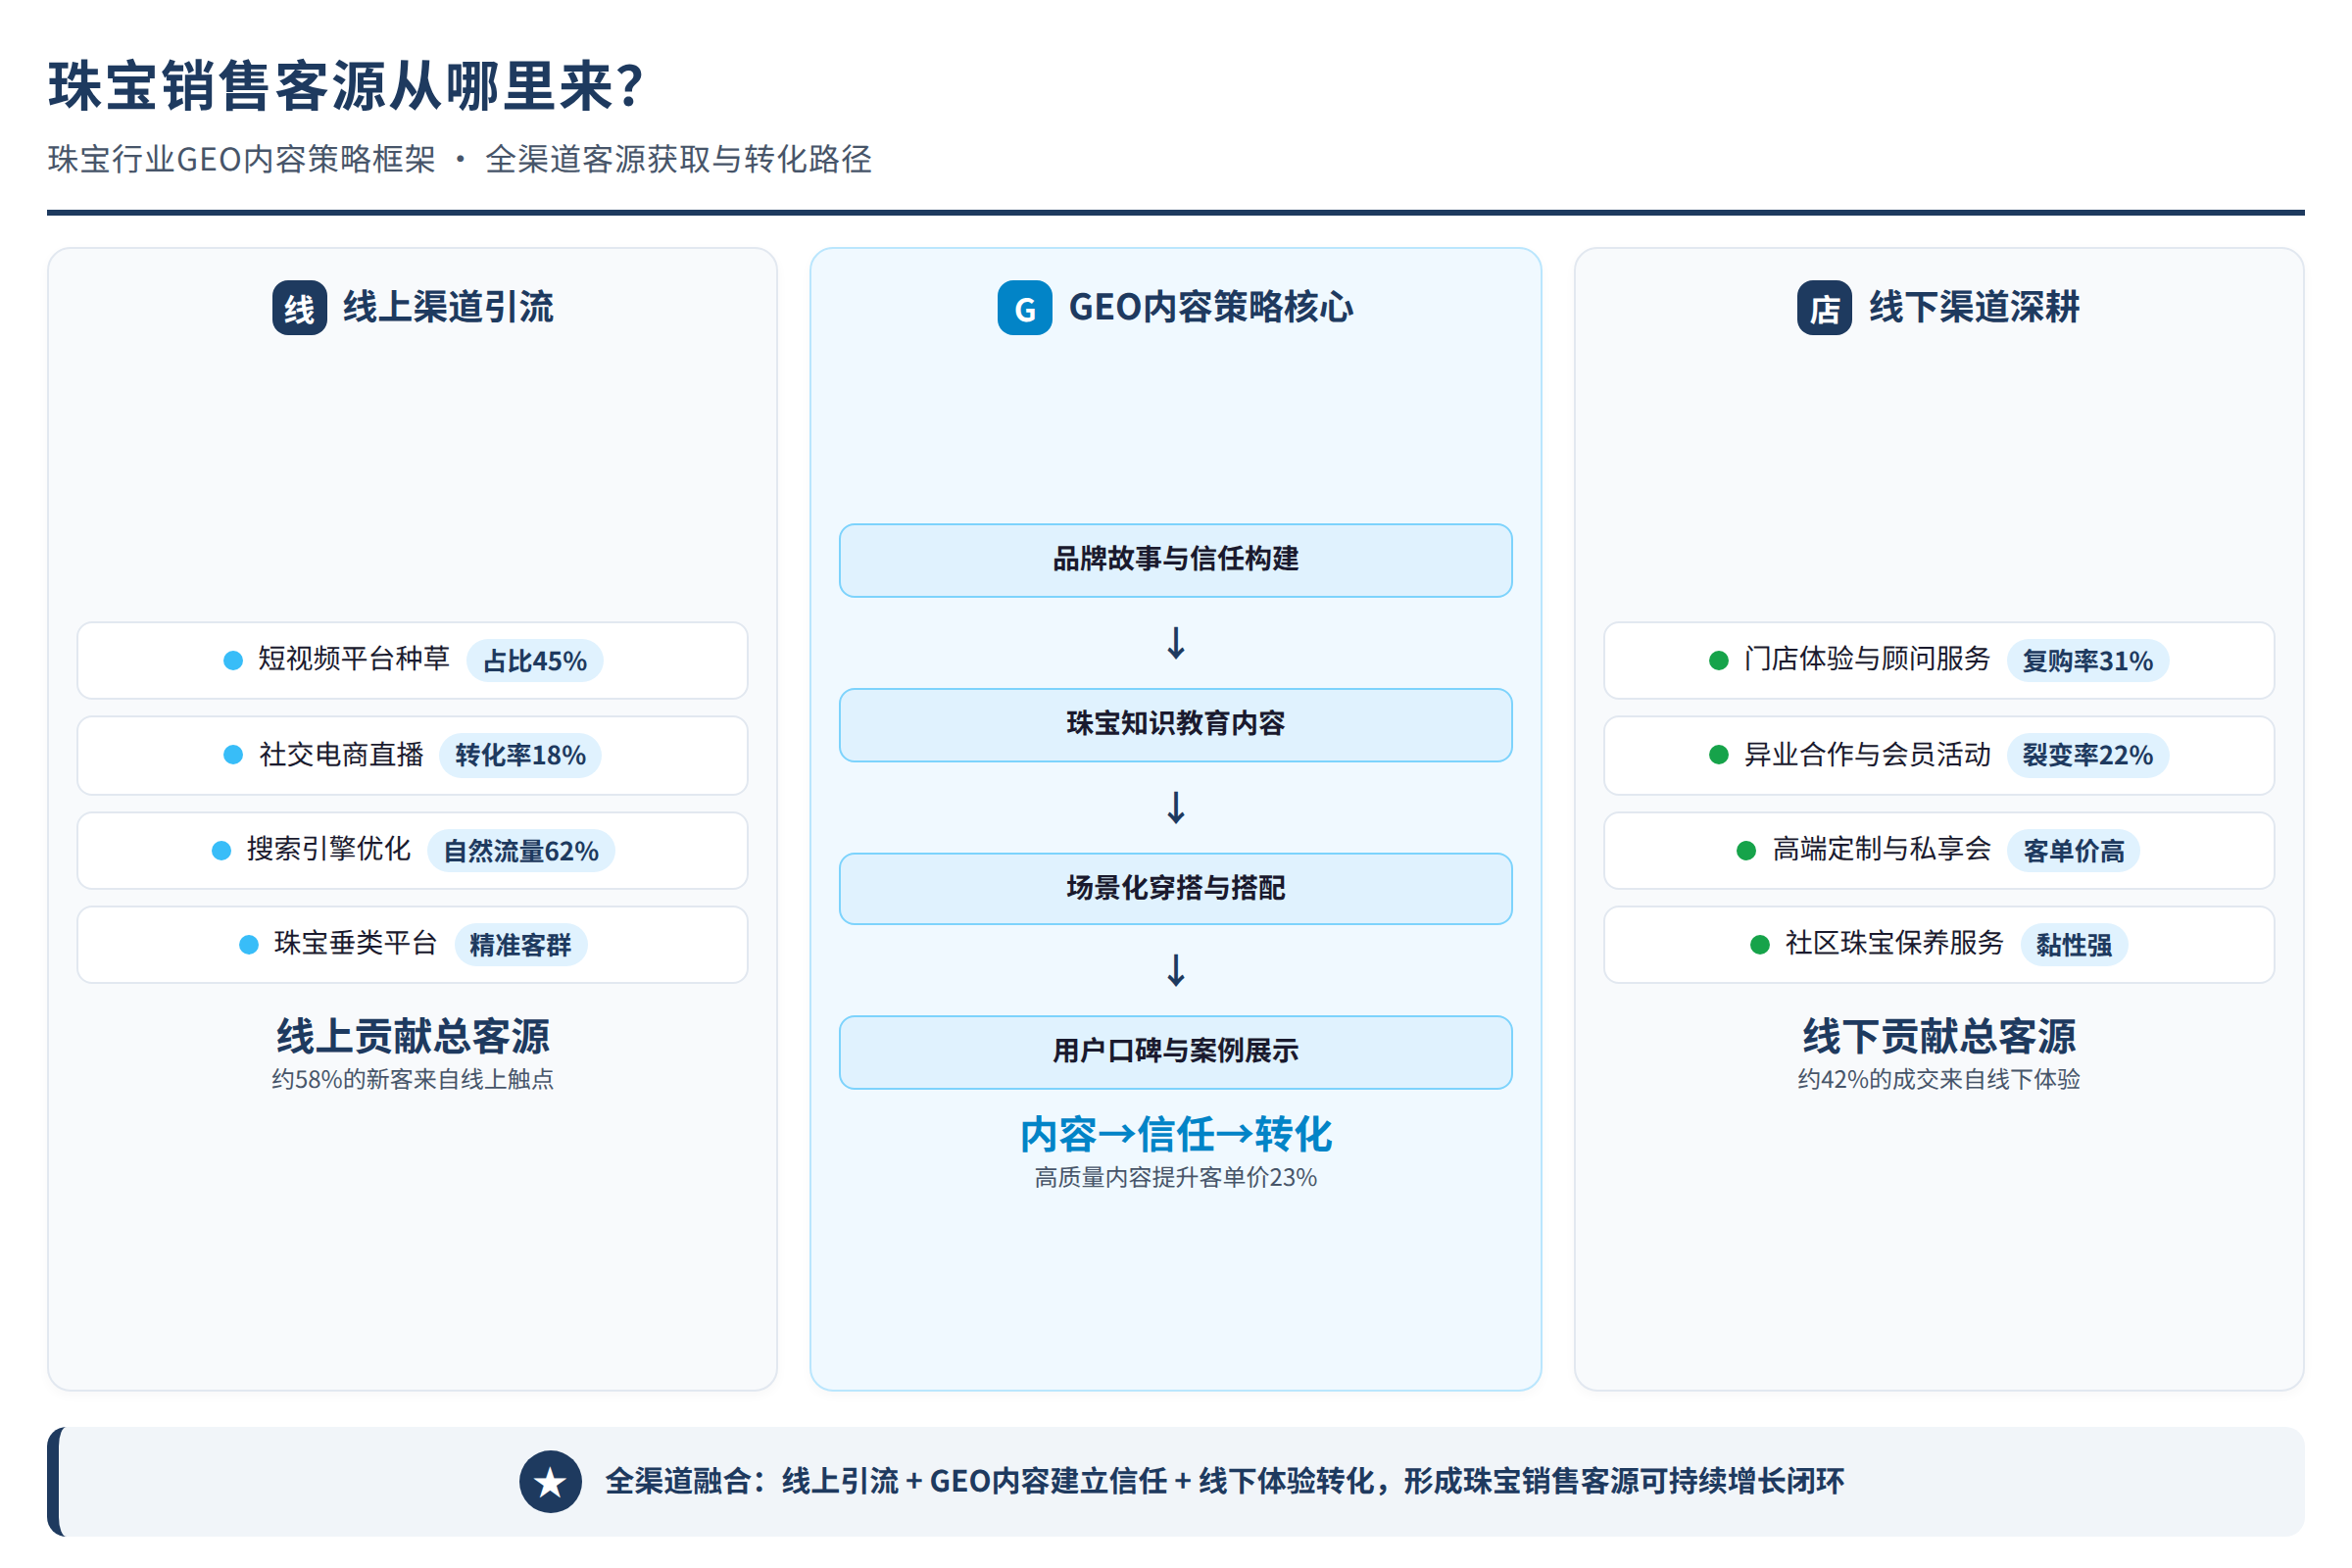Click the 高端定制与私享会 row label
The image size is (2352, 1568).
[x=1881, y=850]
